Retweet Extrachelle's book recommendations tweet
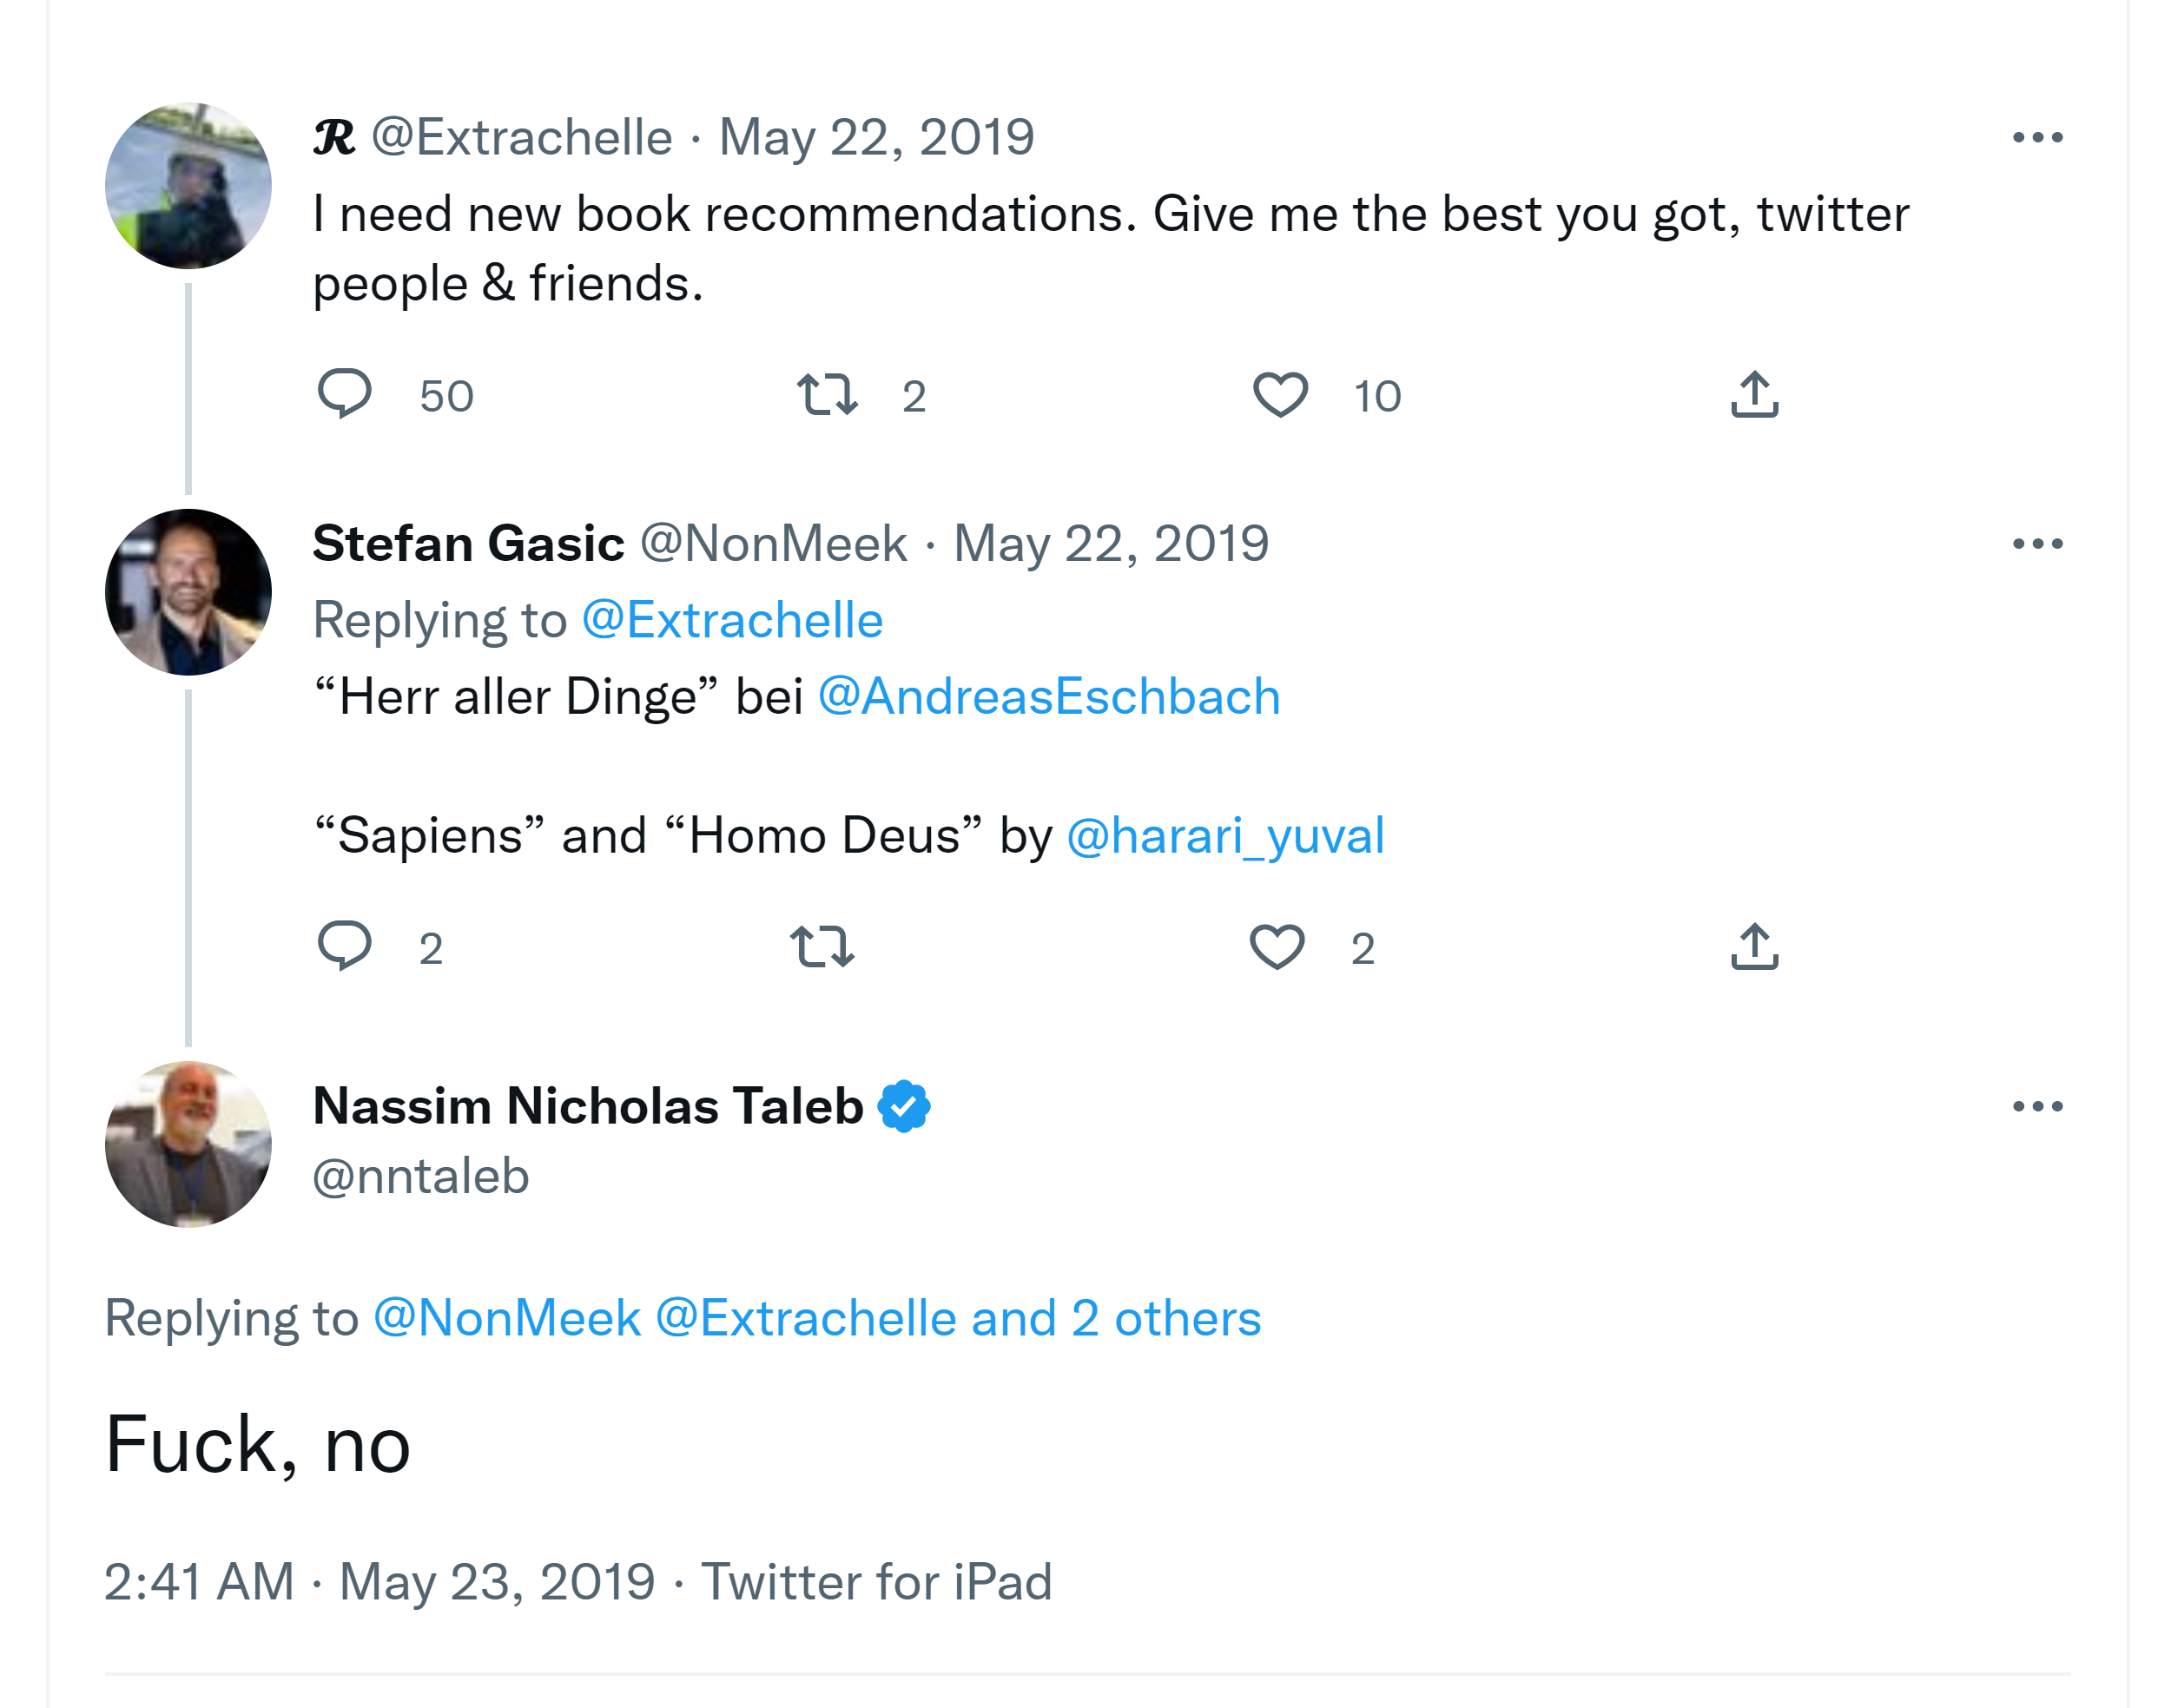Viewport: 2158px width, 1708px height. (826, 394)
